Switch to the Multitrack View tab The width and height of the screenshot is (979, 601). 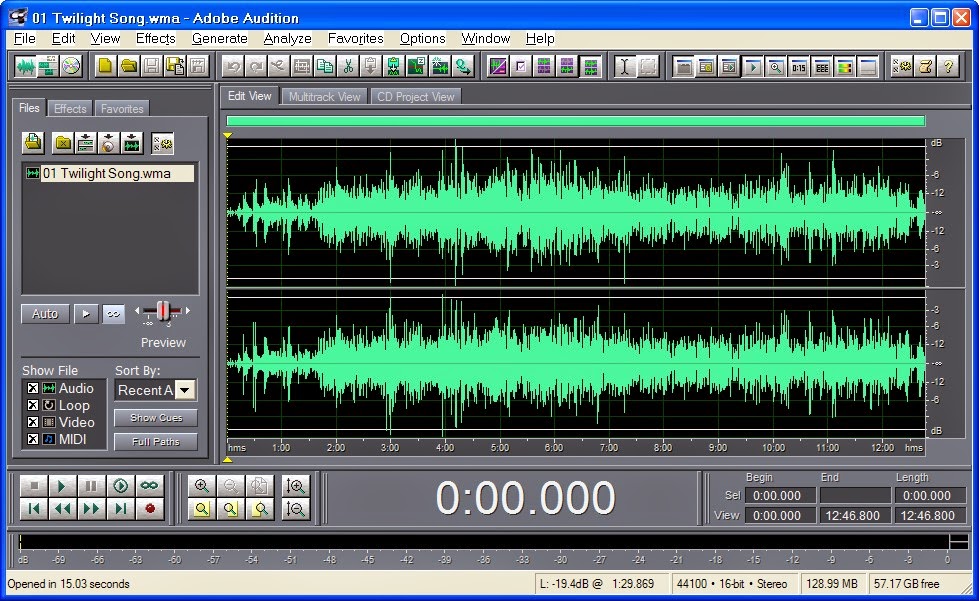(x=325, y=97)
